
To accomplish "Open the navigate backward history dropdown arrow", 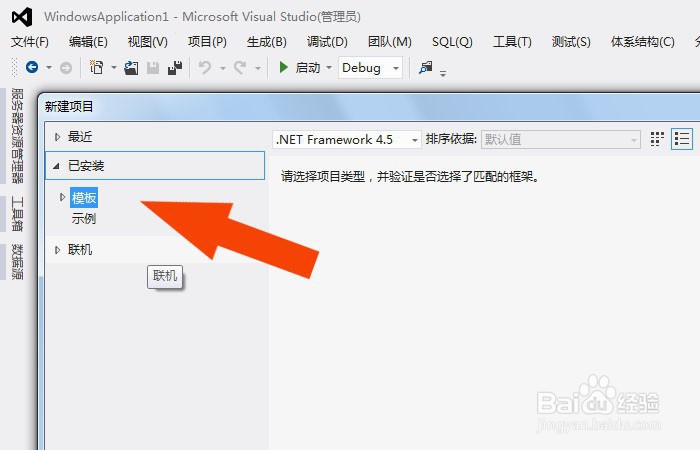I will [49, 68].
